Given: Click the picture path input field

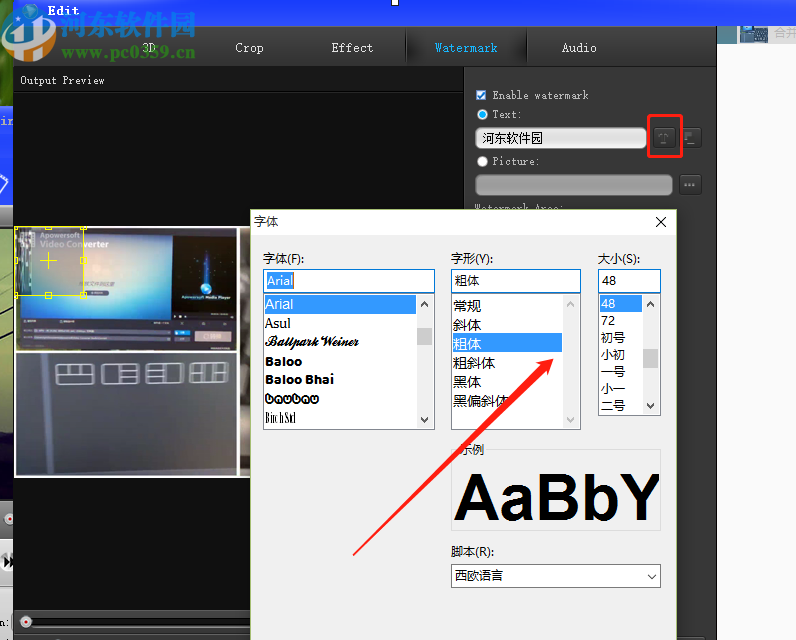Looking at the screenshot, I should point(574,185).
